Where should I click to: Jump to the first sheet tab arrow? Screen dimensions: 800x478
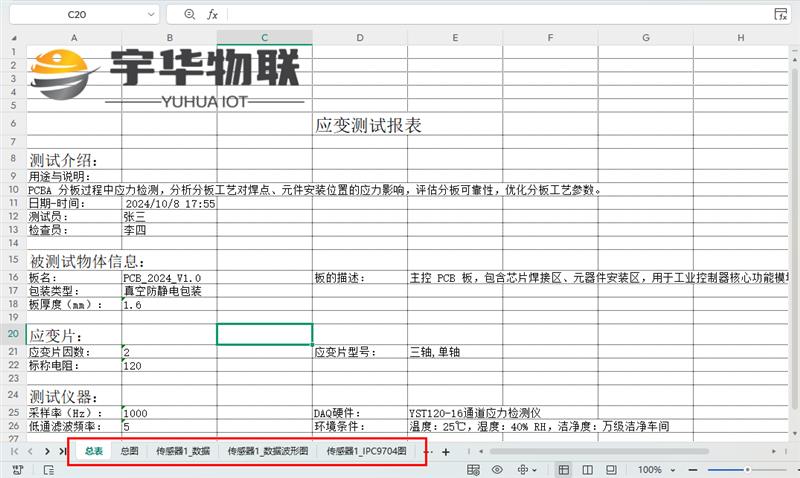[14, 452]
